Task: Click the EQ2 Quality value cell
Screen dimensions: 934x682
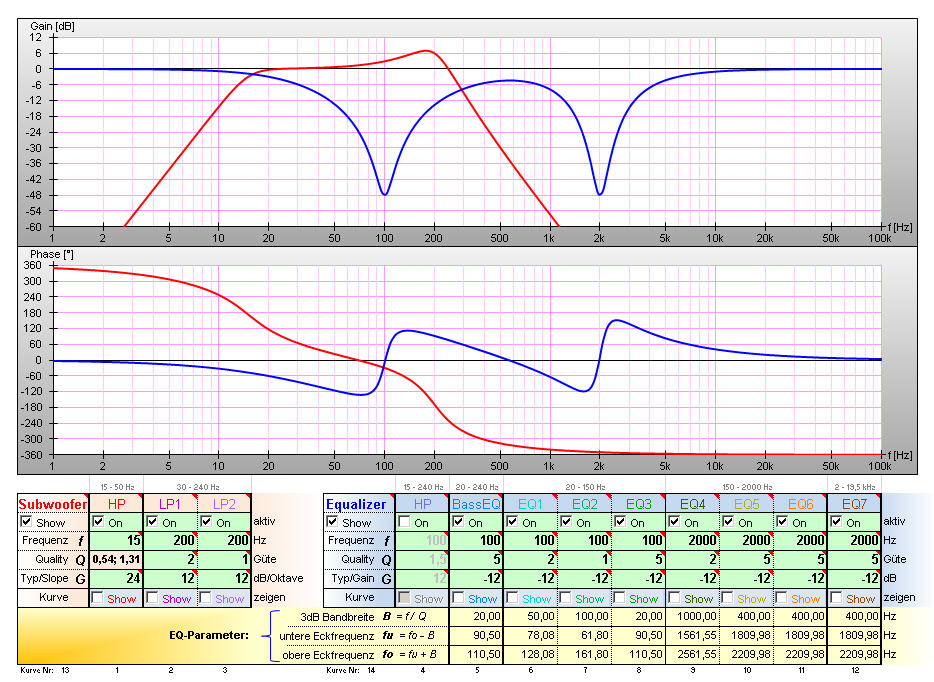Action: pyautogui.click(x=585, y=560)
